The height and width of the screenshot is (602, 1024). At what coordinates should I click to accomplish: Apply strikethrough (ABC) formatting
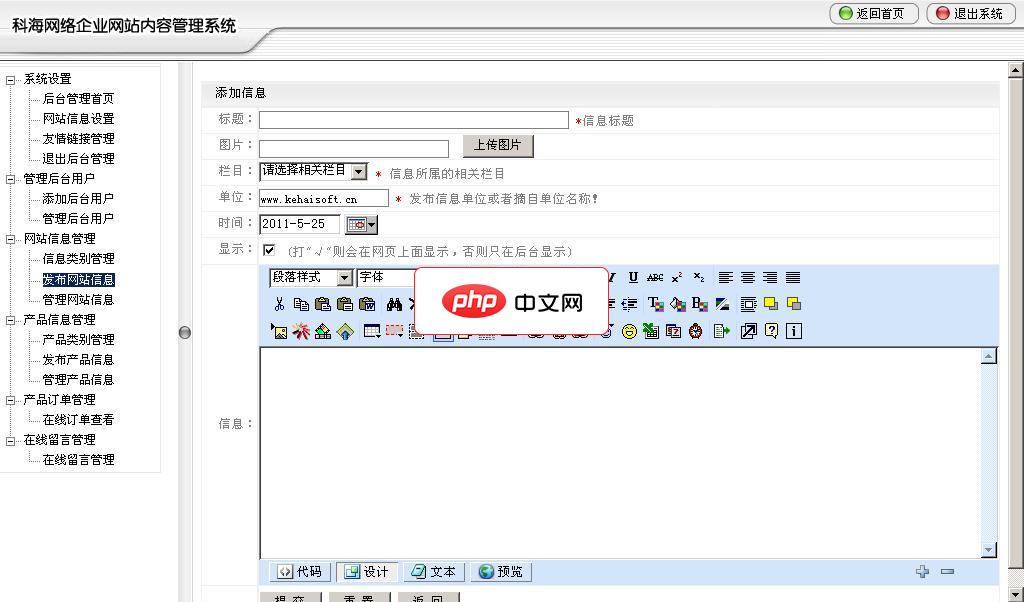tap(655, 277)
